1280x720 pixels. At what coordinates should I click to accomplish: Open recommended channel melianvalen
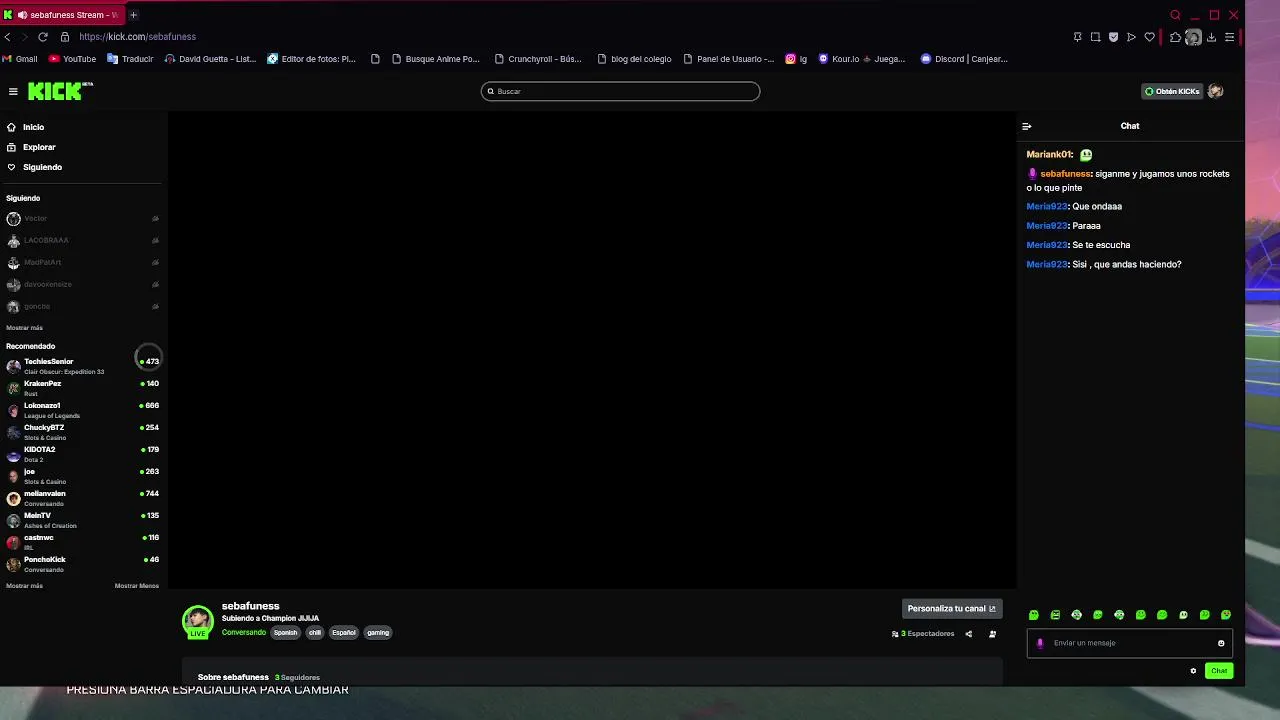(x=82, y=498)
